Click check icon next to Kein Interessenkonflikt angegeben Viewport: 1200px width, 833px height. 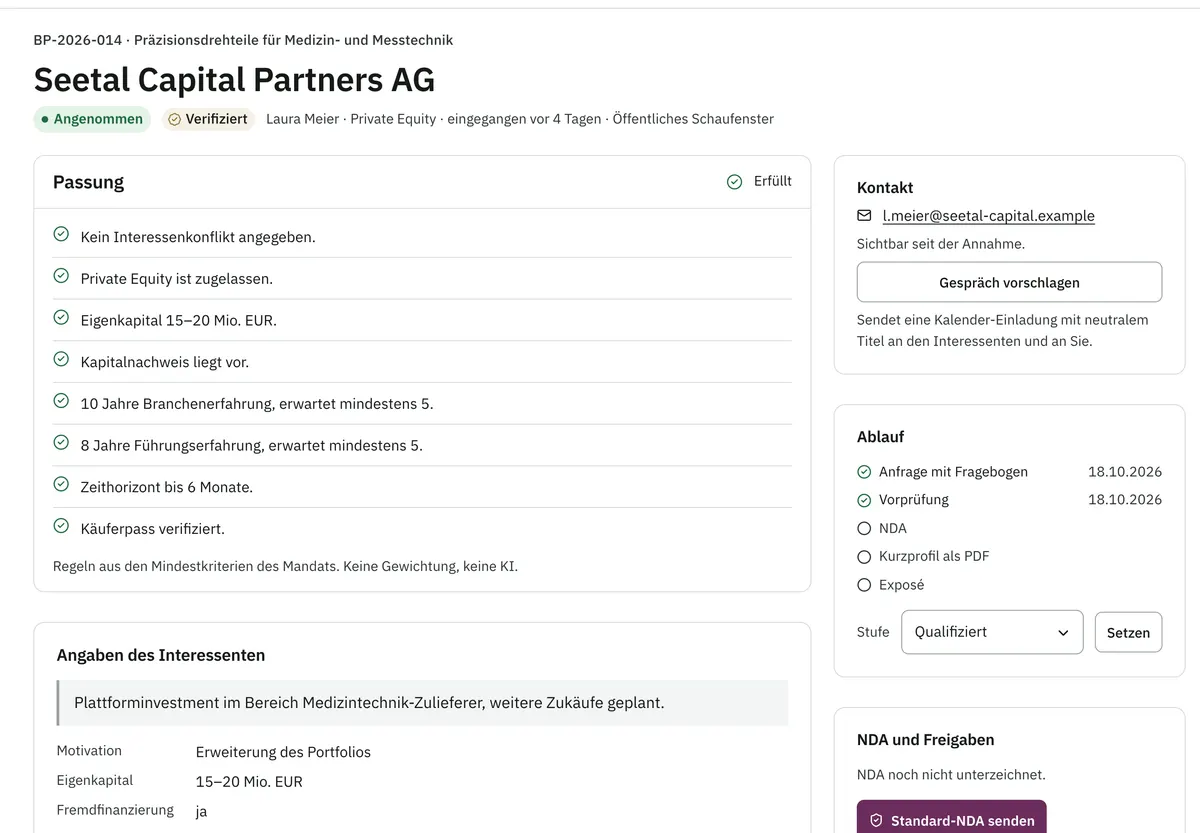pos(61,234)
